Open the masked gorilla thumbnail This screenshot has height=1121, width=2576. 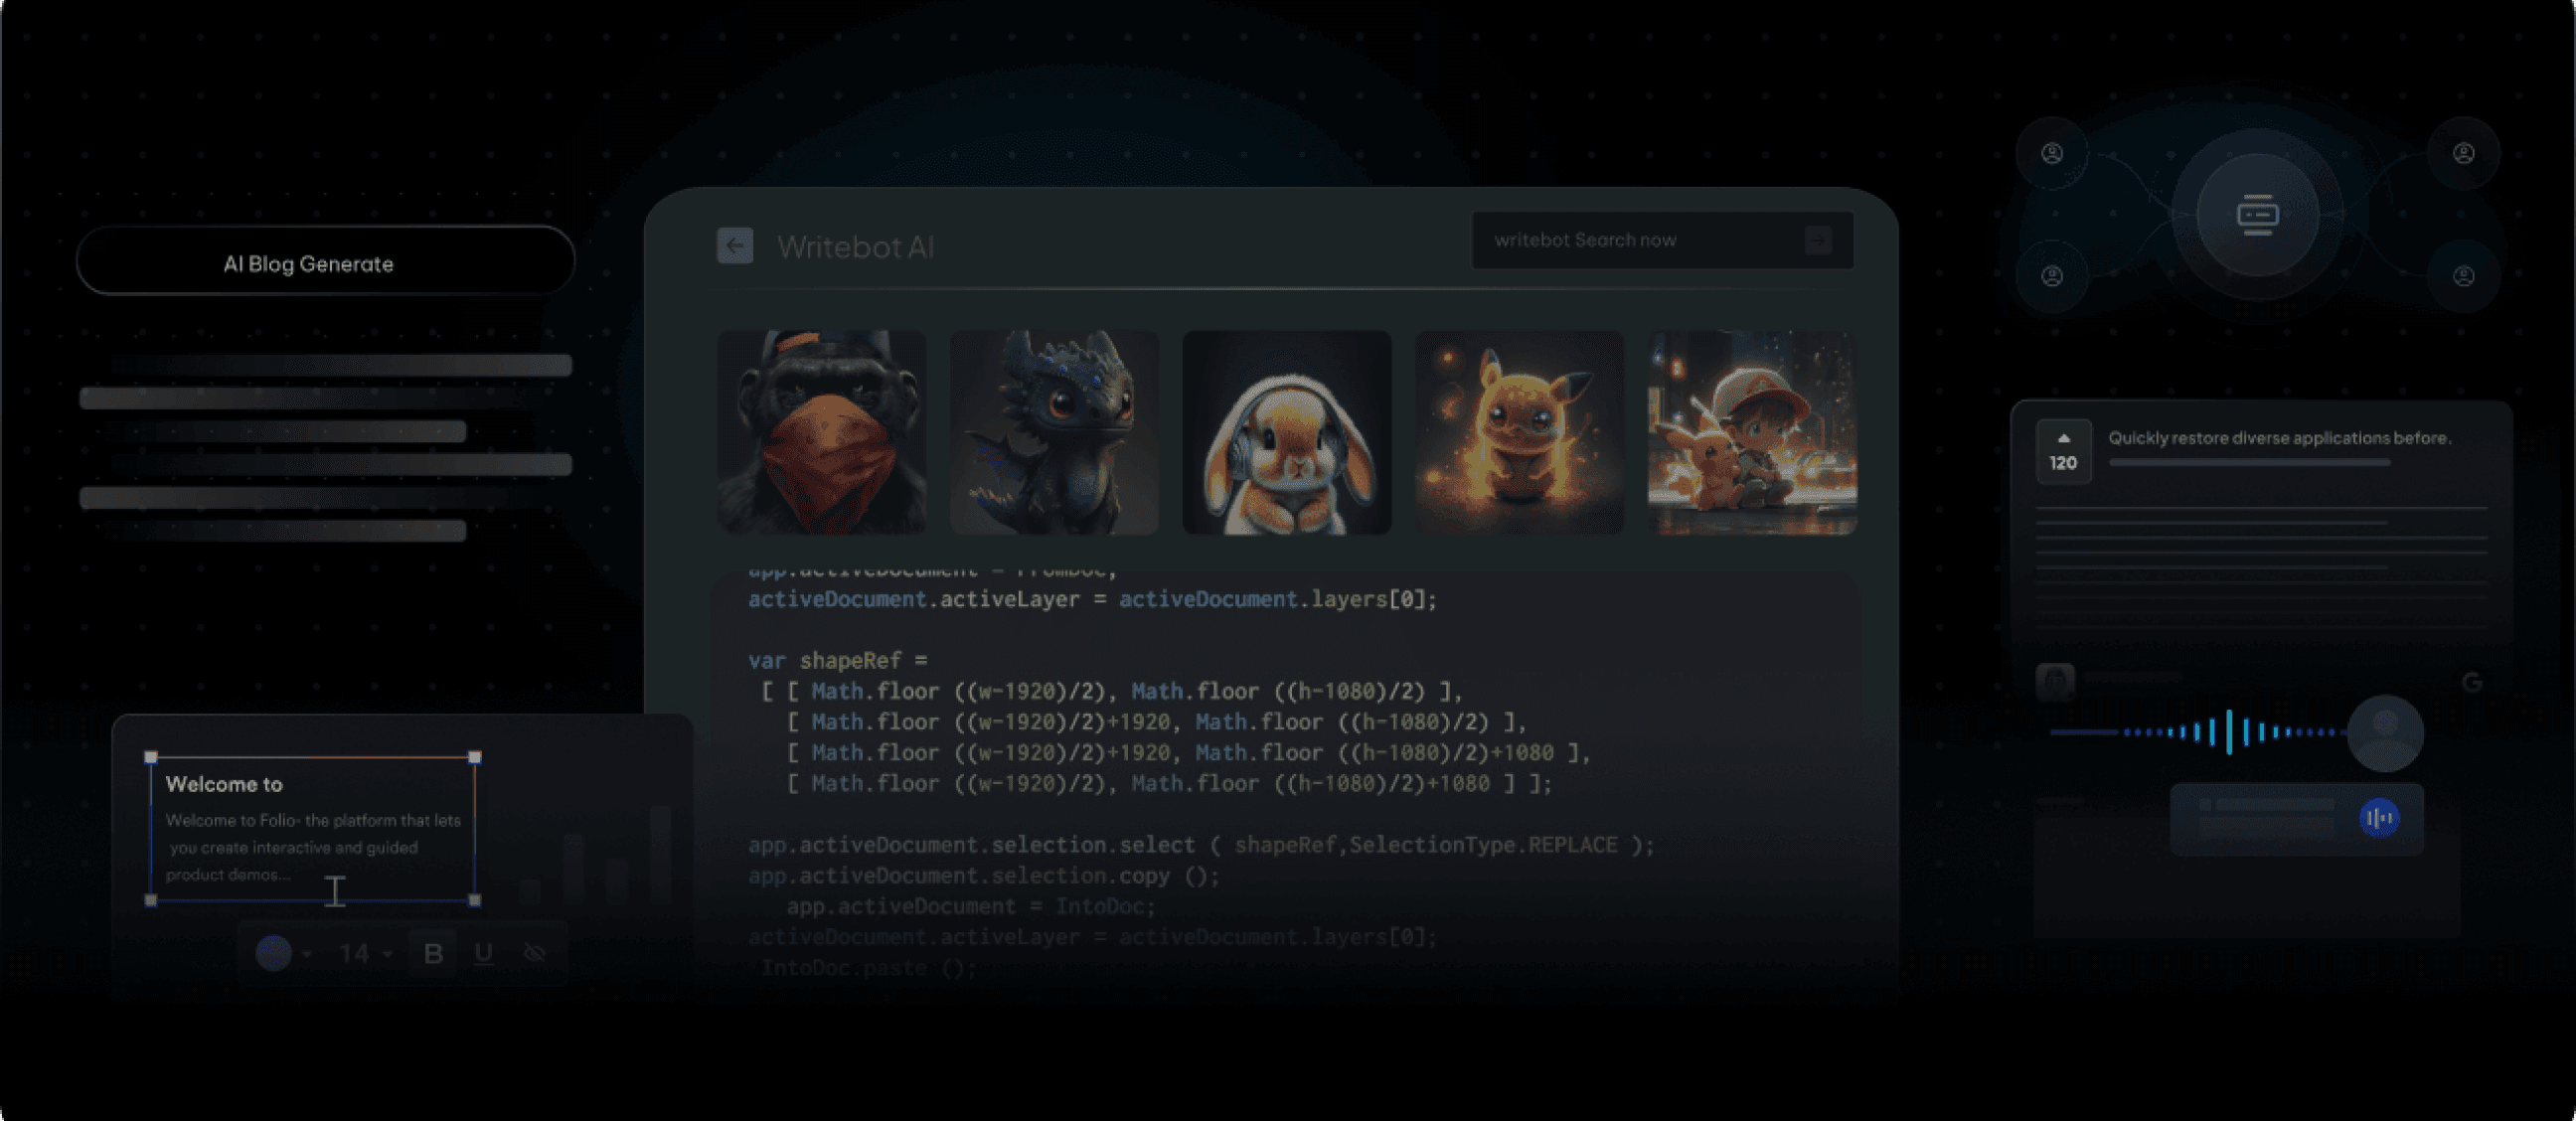coord(822,432)
